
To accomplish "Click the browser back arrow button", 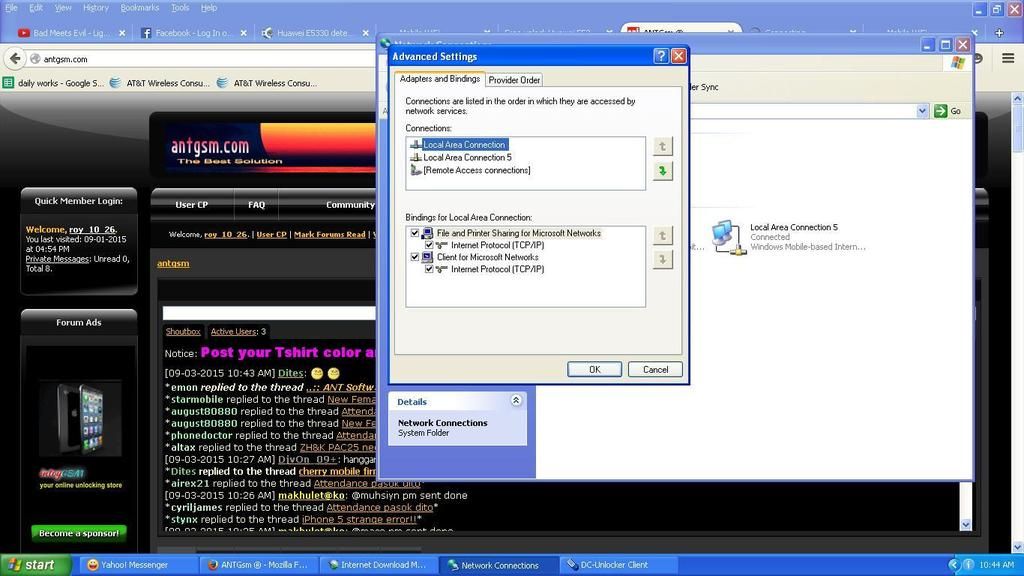I will [15, 59].
